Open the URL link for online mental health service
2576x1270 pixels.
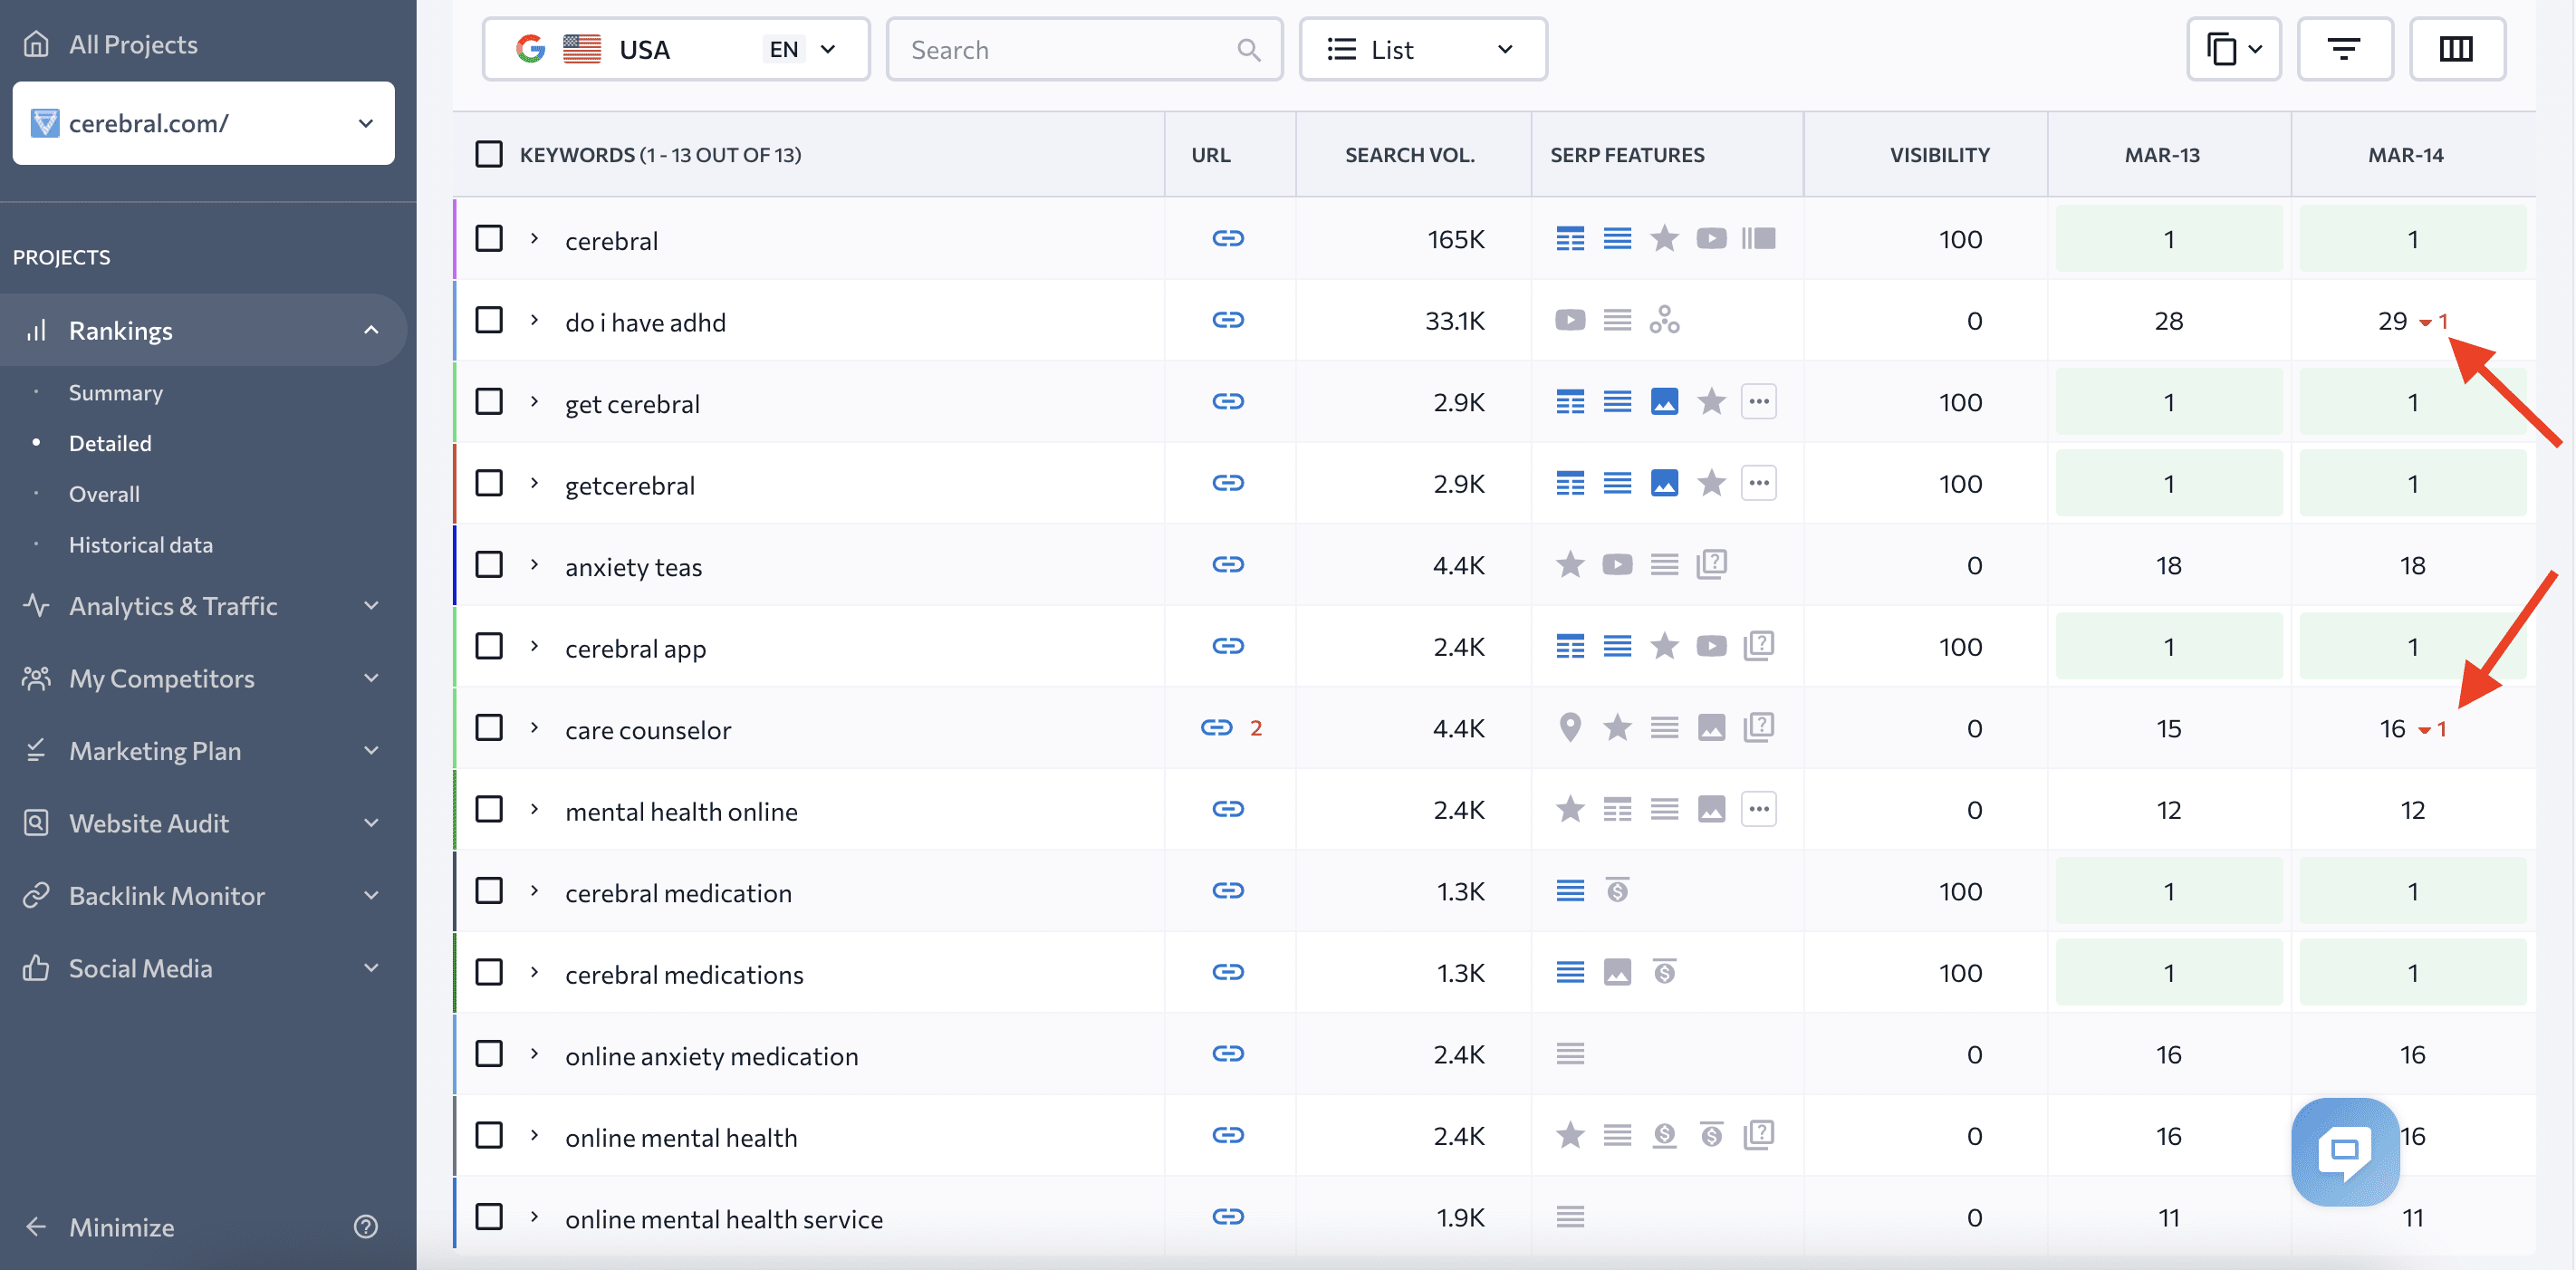tap(1228, 1216)
